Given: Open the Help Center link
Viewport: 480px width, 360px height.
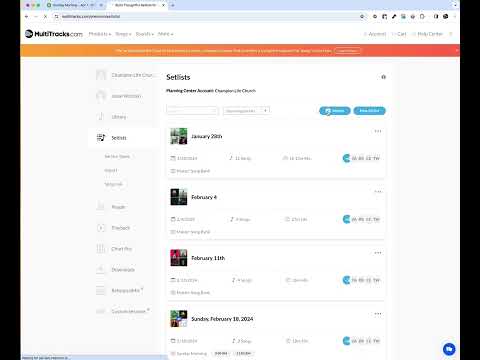Looking at the screenshot, I should coord(428,34).
